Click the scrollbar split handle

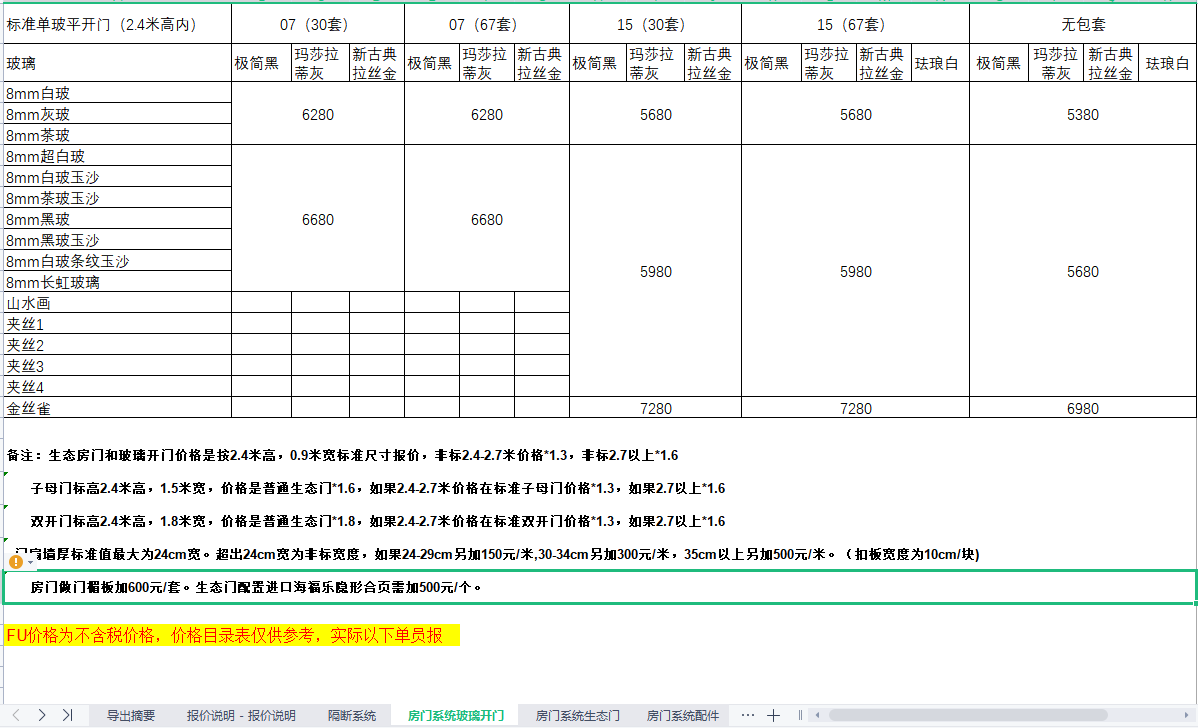800,715
